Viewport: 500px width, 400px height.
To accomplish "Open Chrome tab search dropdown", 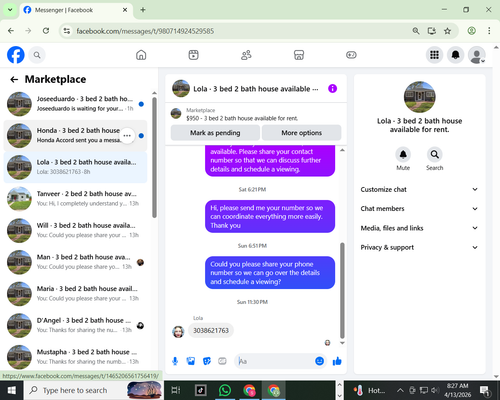I will point(10,10).
